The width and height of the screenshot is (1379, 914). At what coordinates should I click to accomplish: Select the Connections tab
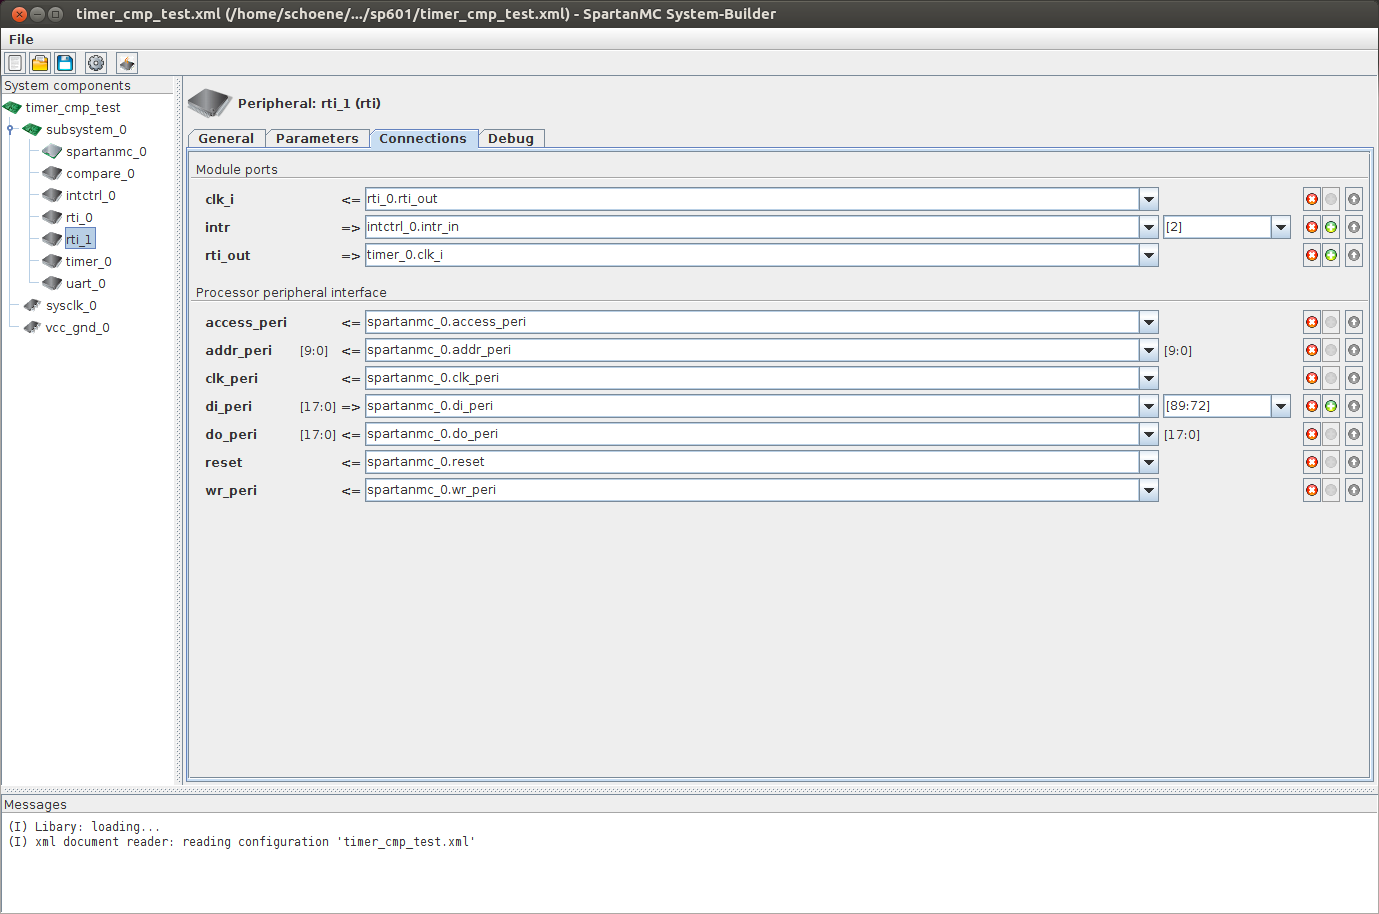tap(423, 138)
